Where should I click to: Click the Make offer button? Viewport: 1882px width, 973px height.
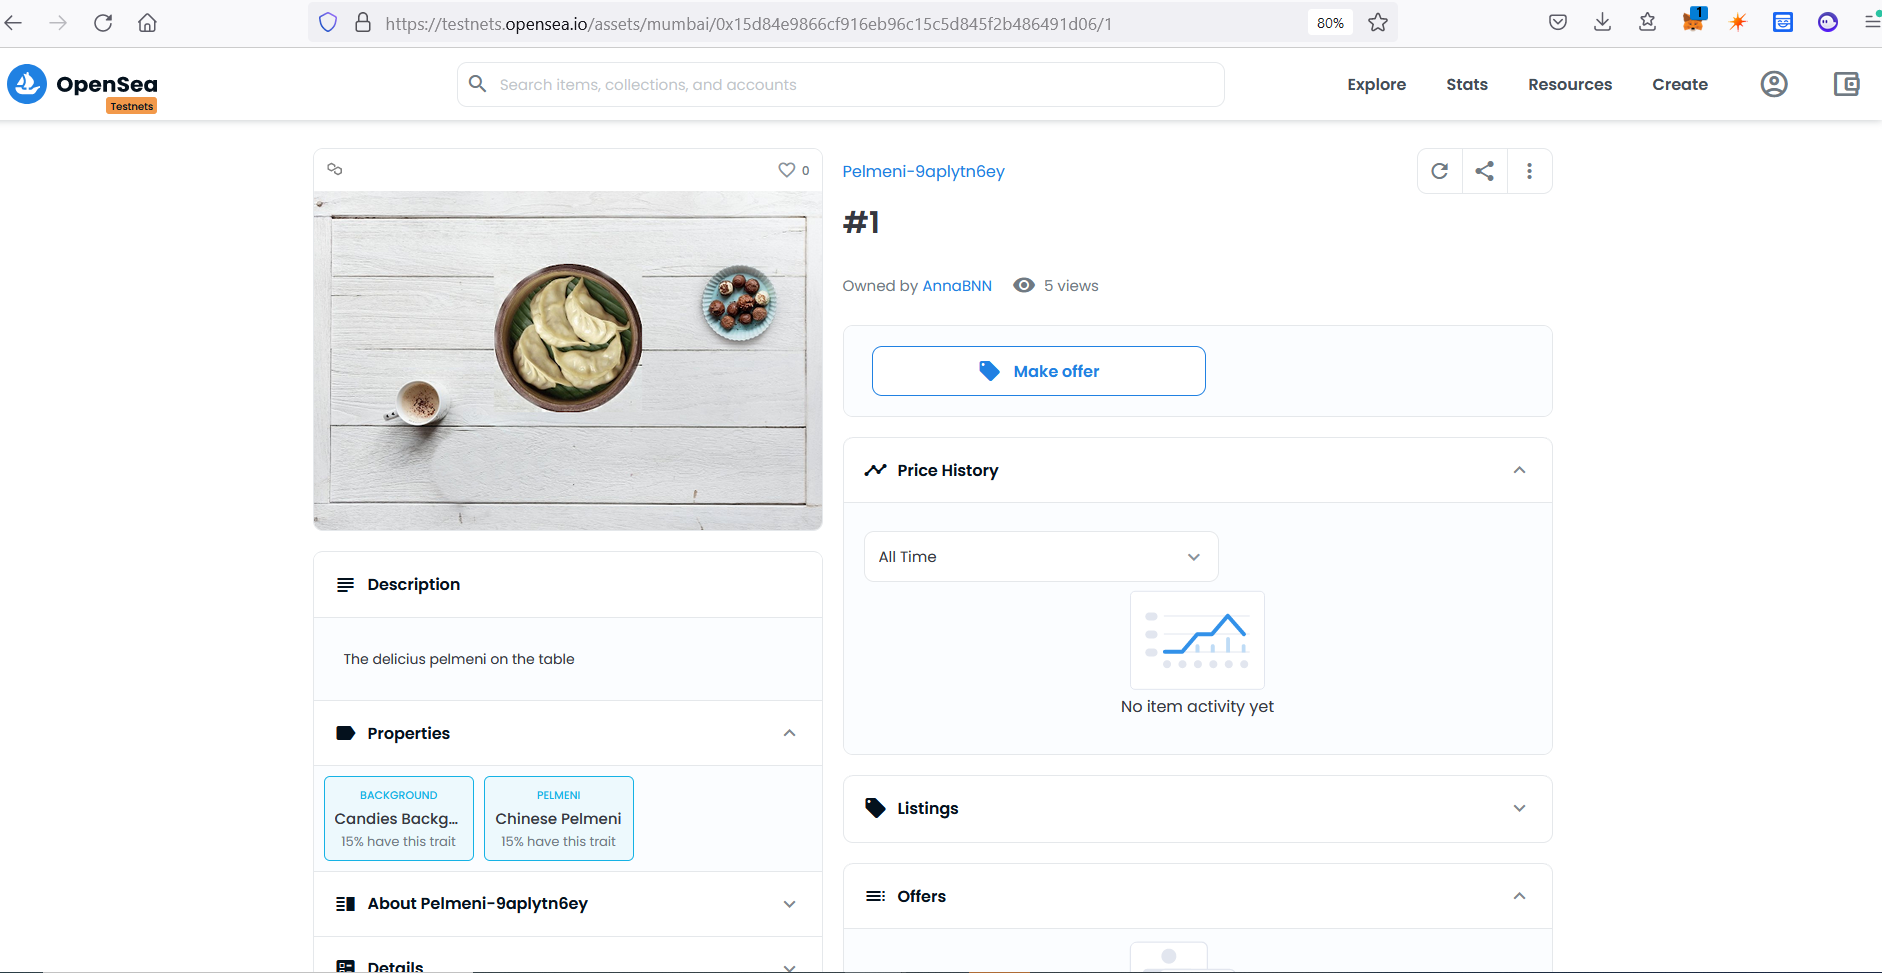tap(1038, 371)
